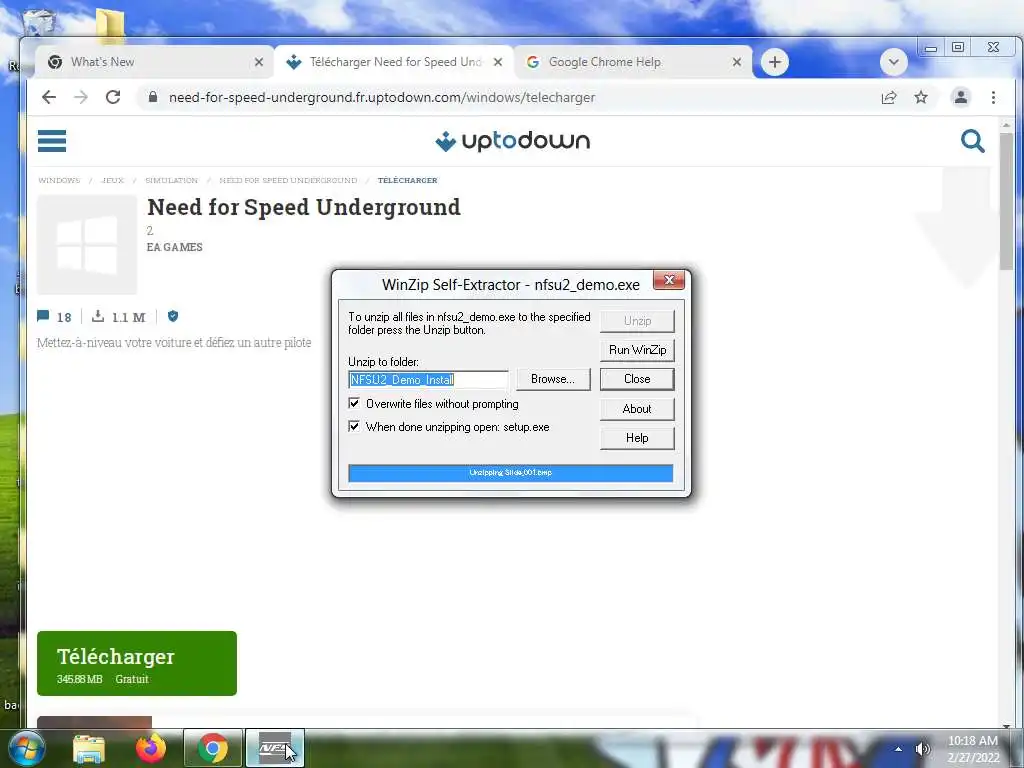The height and width of the screenshot is (768, 1024).
Task: Open the Uptodown hamburger menu
Action: tap(52, 140)
